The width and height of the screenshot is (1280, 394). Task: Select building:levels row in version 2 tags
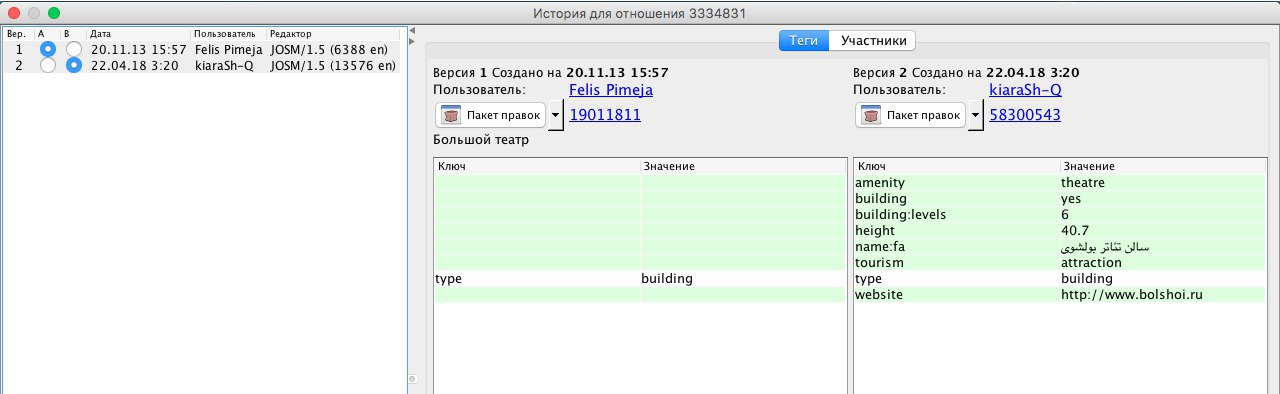[1060, 215]
